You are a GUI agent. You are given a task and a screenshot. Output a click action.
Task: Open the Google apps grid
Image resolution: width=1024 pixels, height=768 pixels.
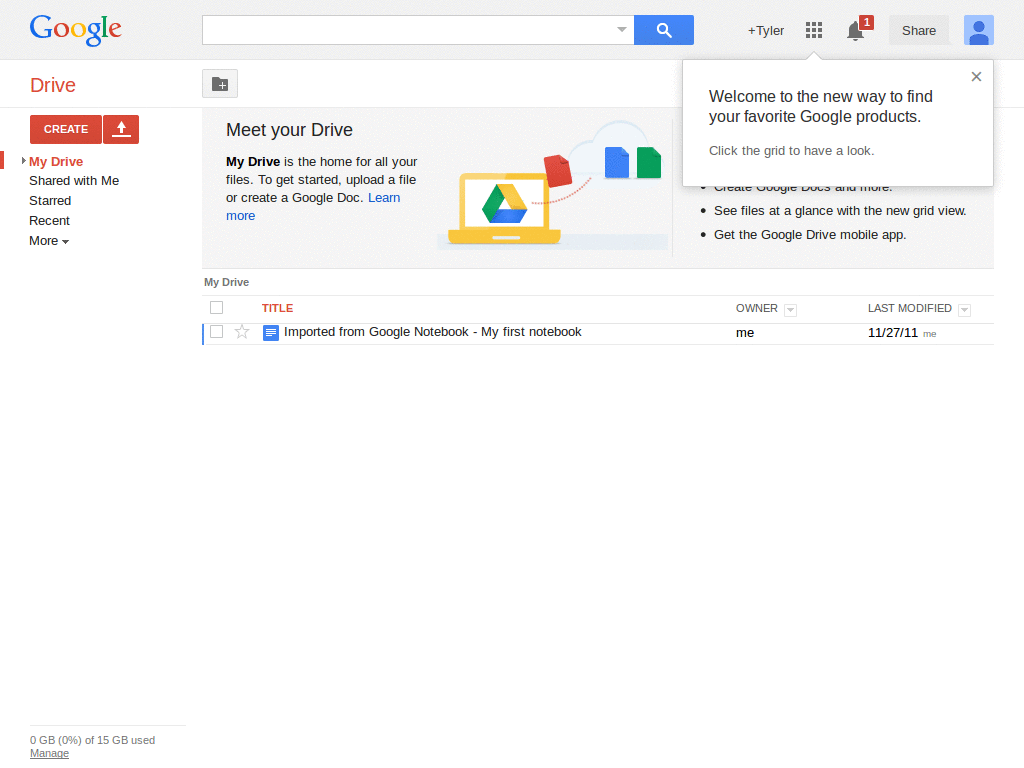(x=813, y=30)
